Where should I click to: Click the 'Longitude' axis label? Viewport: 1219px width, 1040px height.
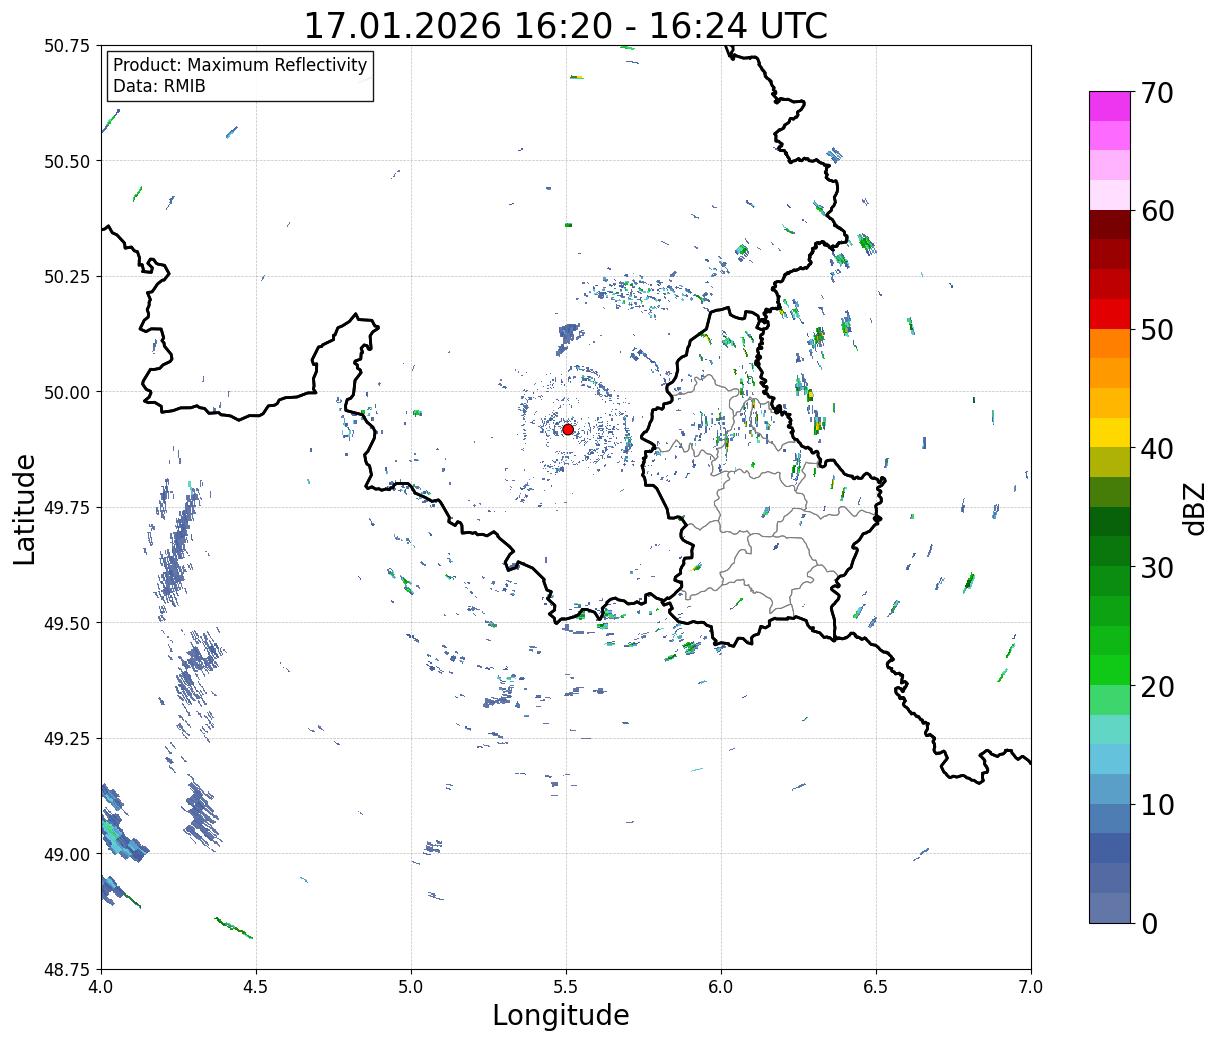(561, 1015)
